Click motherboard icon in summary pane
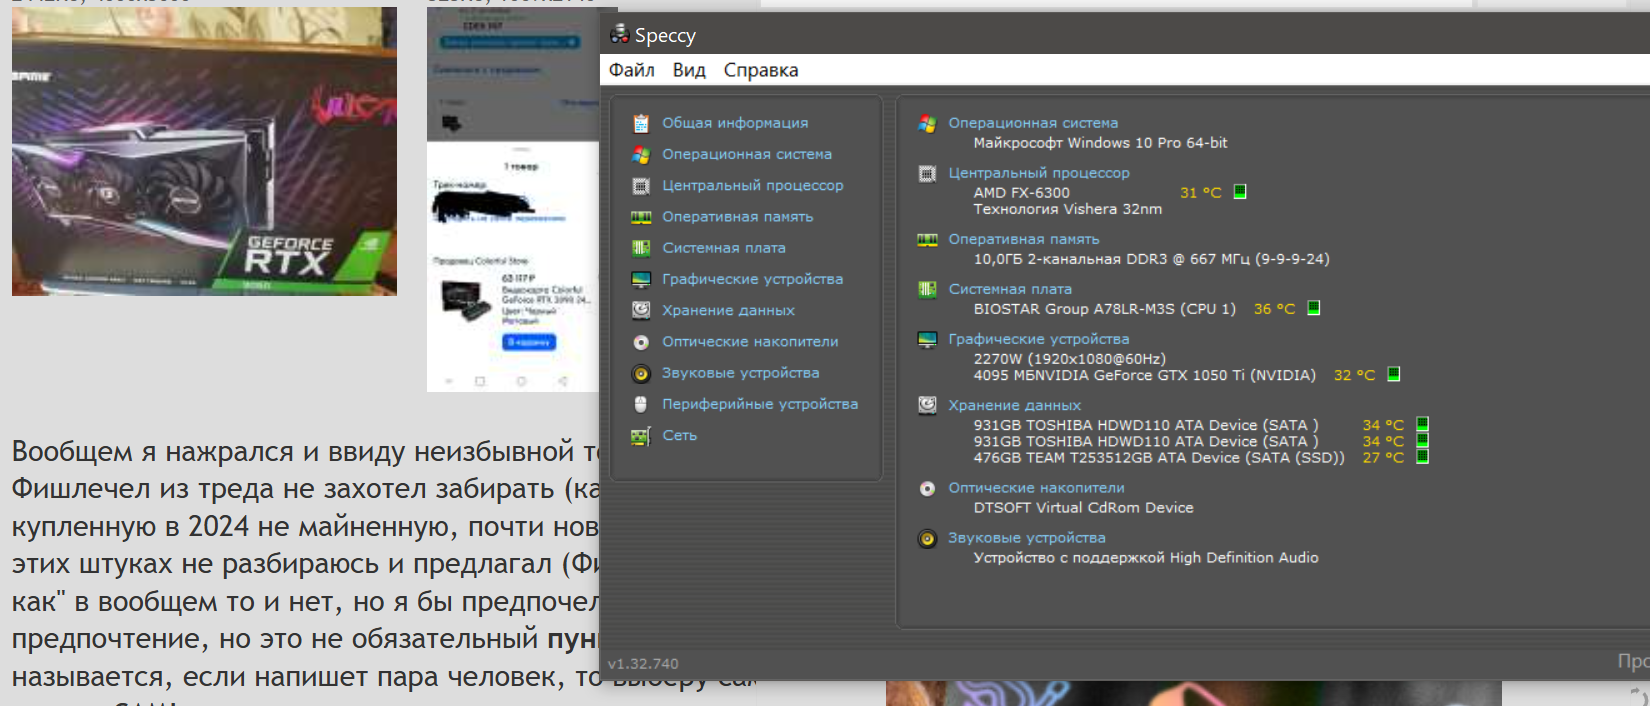Image resolution: width=1650 pixels, height=706 pixels. (927, 290)
